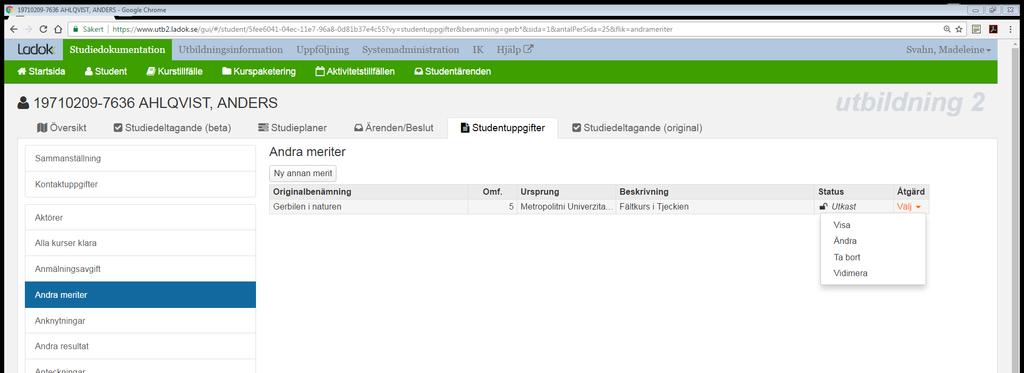Image resolution: width=1024 pixels, height=373 pixels.
Task: Click the padlock icon beside Utkast status
Action: (824, 206)
